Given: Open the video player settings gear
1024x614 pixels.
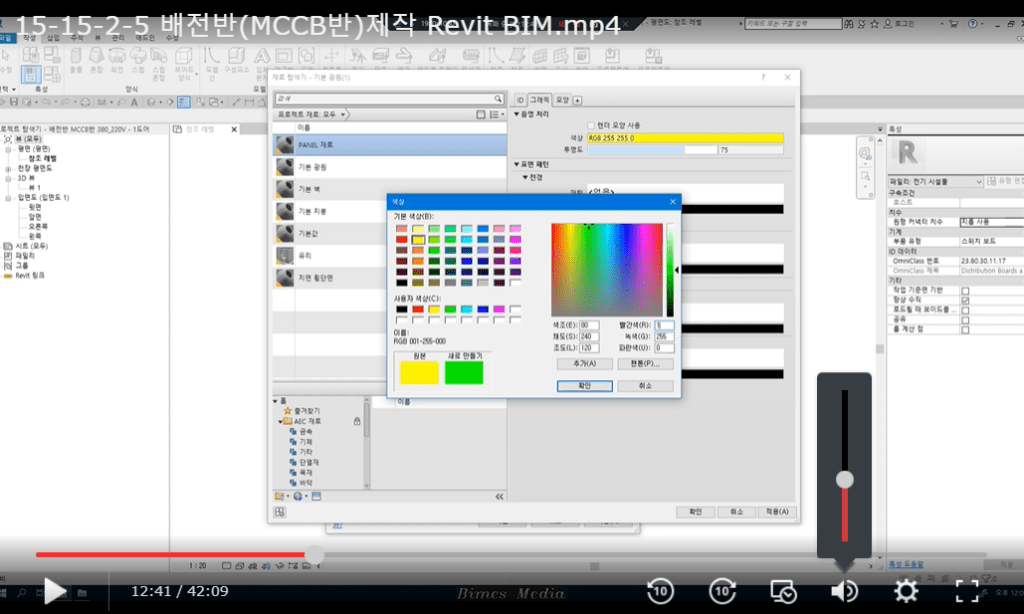Looking at the screenshot, I should pos(906,591).
